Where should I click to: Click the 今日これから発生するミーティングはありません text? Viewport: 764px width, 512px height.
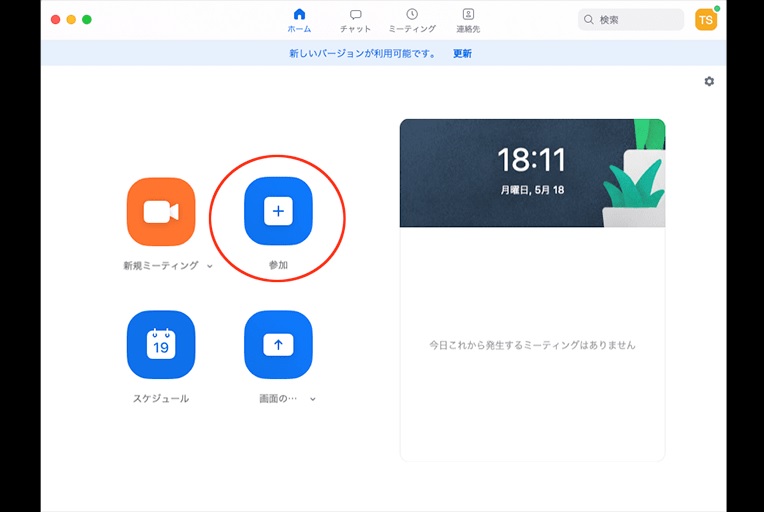click(532, 345)
